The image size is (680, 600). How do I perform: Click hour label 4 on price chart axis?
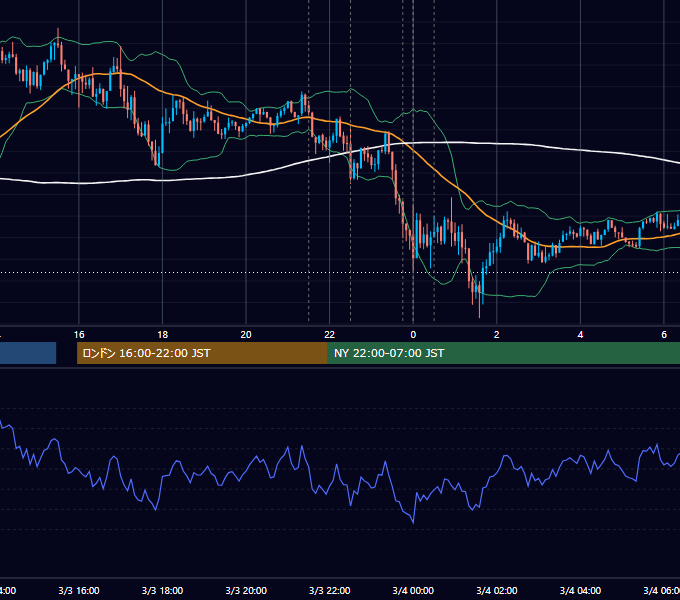tap(580, 335)
